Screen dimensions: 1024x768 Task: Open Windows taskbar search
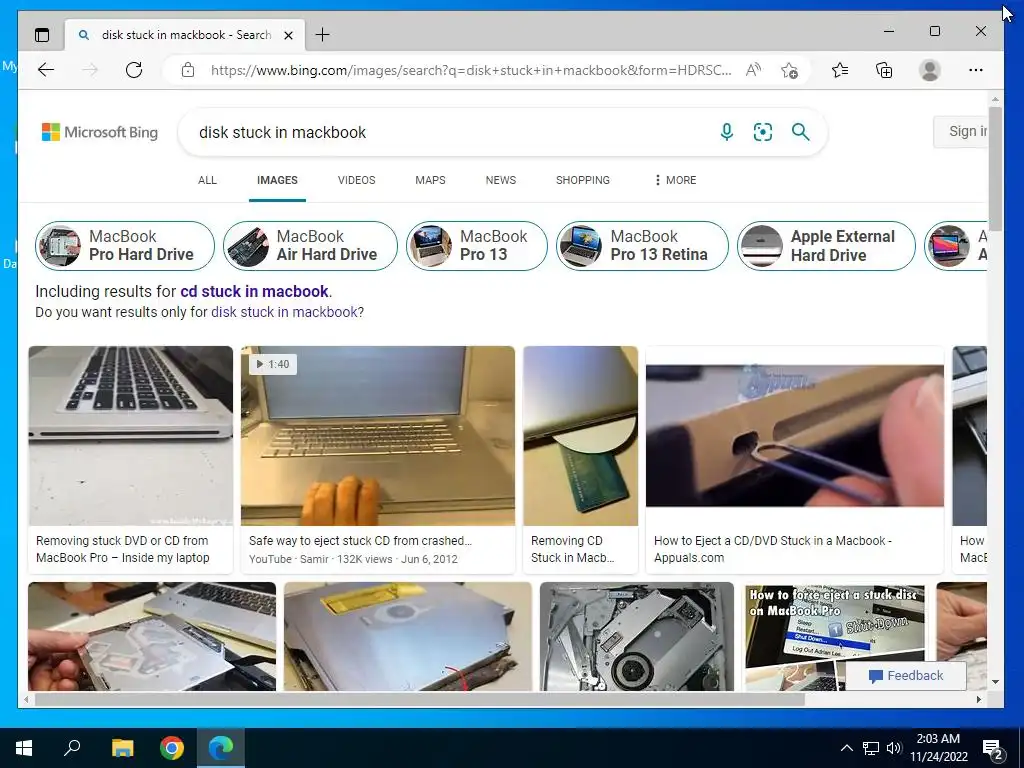tap(72, 748)
